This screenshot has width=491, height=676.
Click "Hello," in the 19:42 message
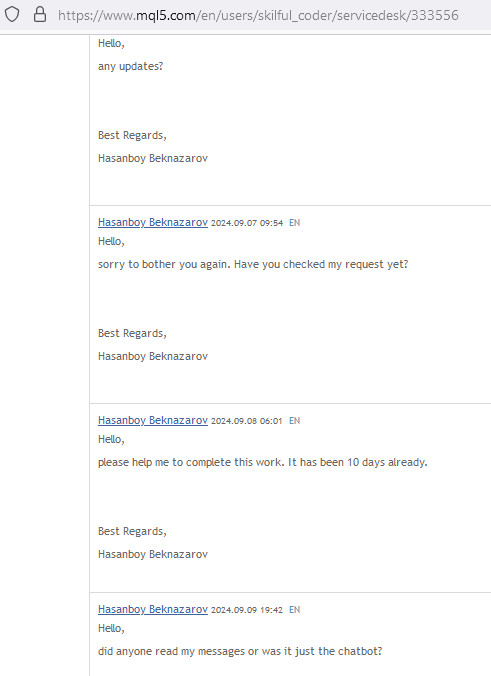click(111, 628)
